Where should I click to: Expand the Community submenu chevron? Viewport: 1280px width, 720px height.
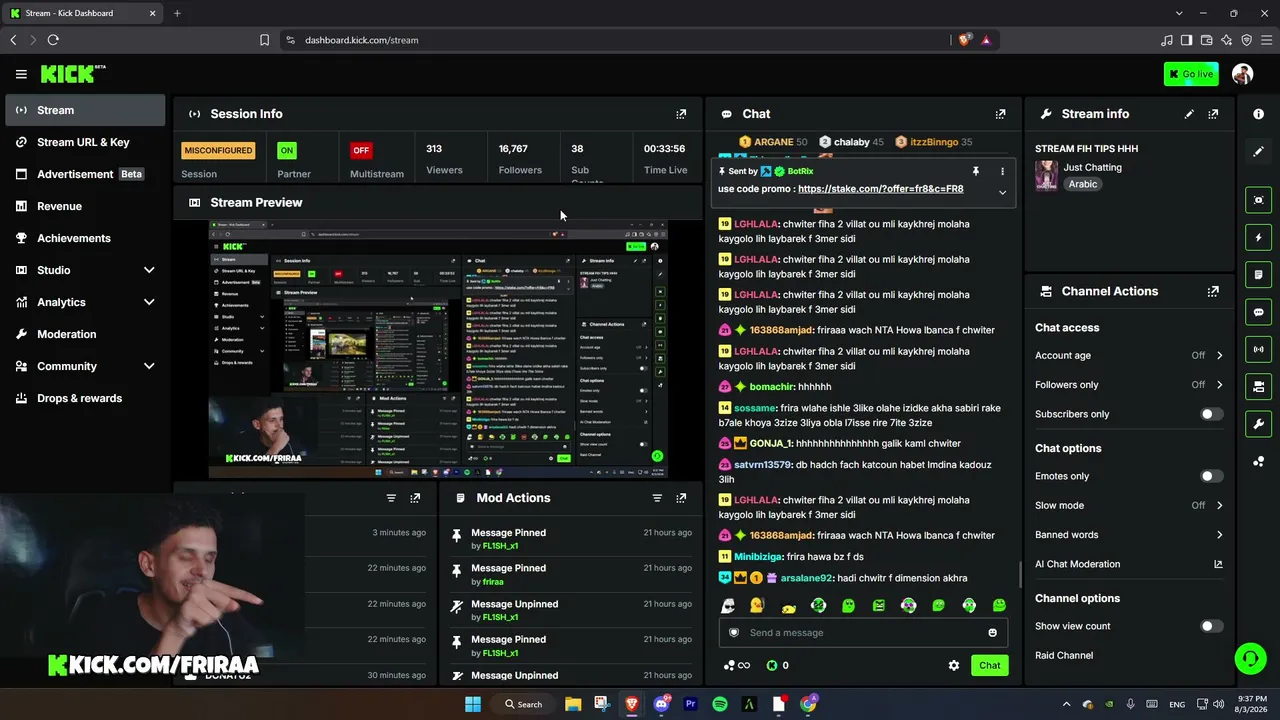tap(149, 366)
